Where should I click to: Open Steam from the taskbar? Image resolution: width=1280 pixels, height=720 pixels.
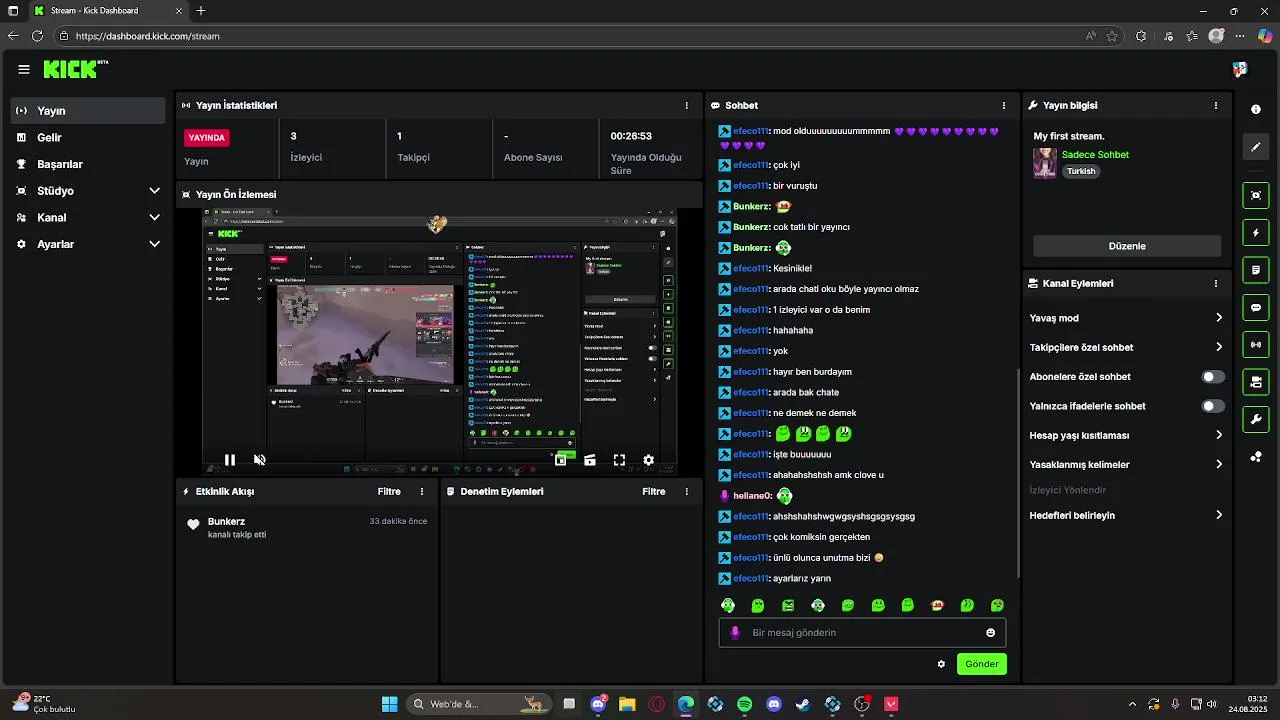click(803, 704)
